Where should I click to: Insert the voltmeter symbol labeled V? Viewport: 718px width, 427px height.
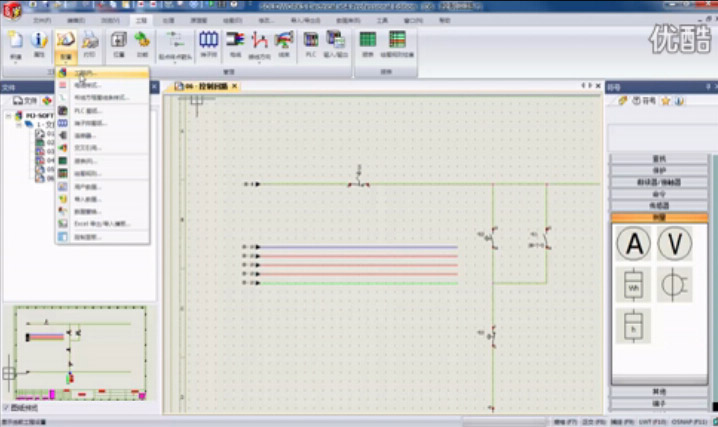coord(674,243)
